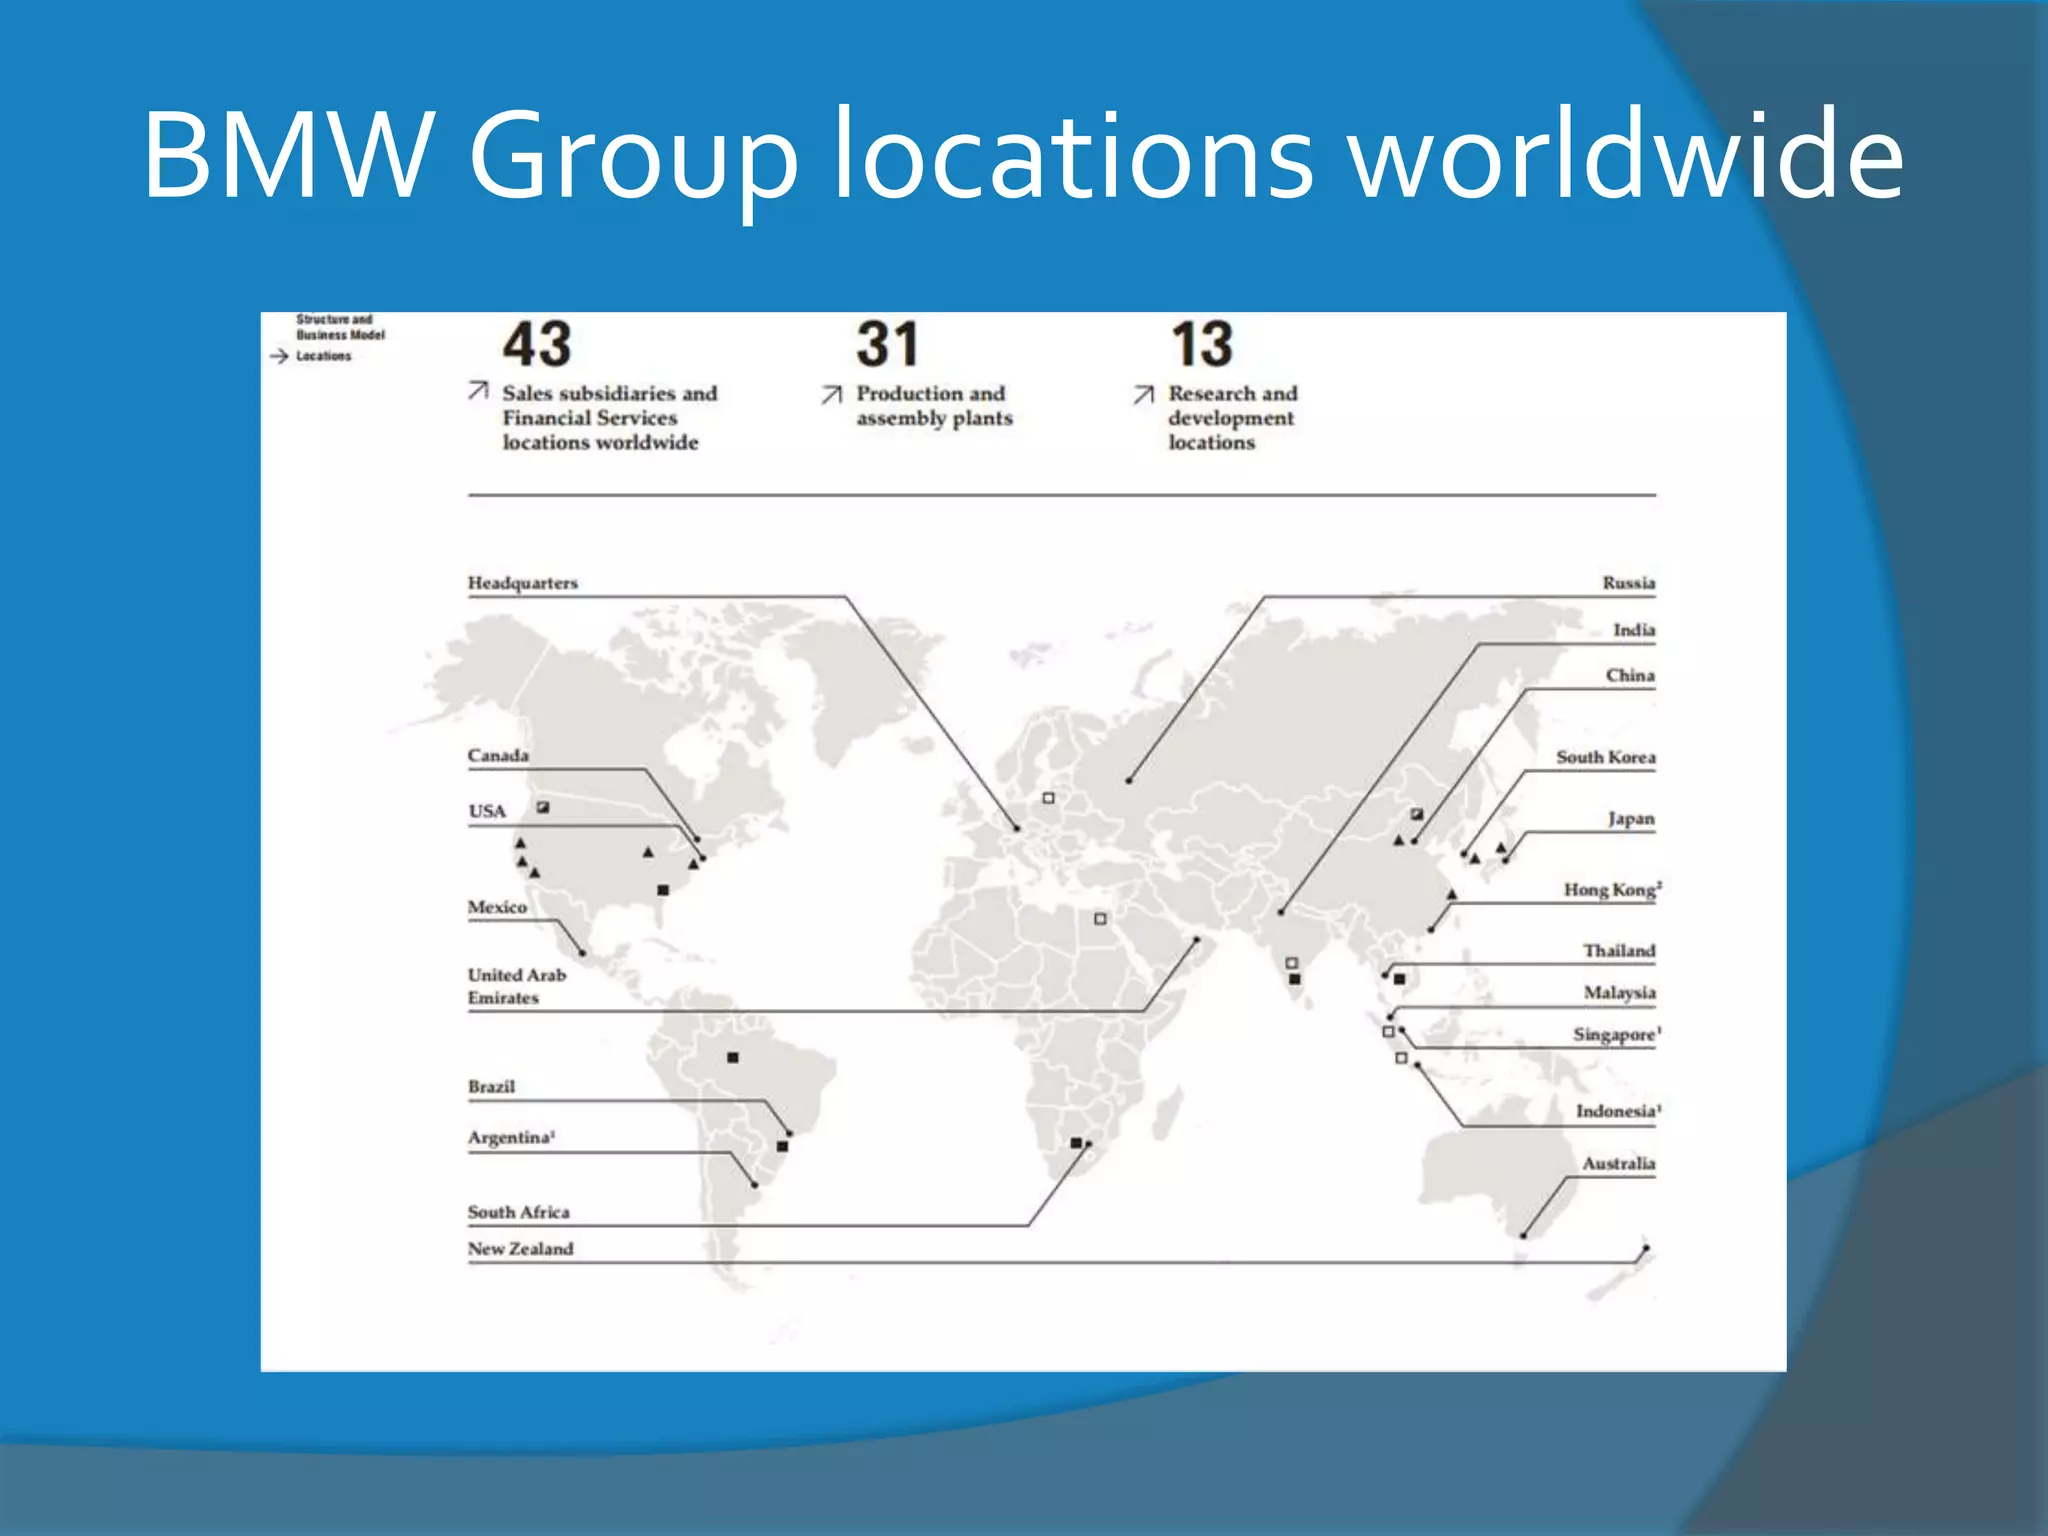Click the large number 31
Viewport: 2048px width, 1536px height.
(887, 345)
